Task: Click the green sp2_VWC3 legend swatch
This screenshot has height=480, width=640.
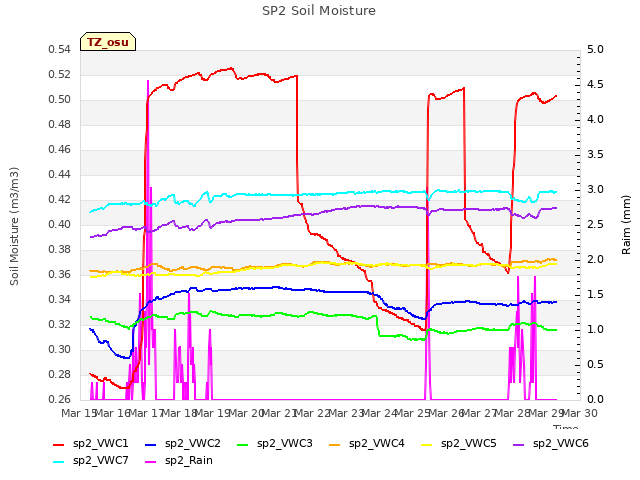Action: [x=242, y=444]
